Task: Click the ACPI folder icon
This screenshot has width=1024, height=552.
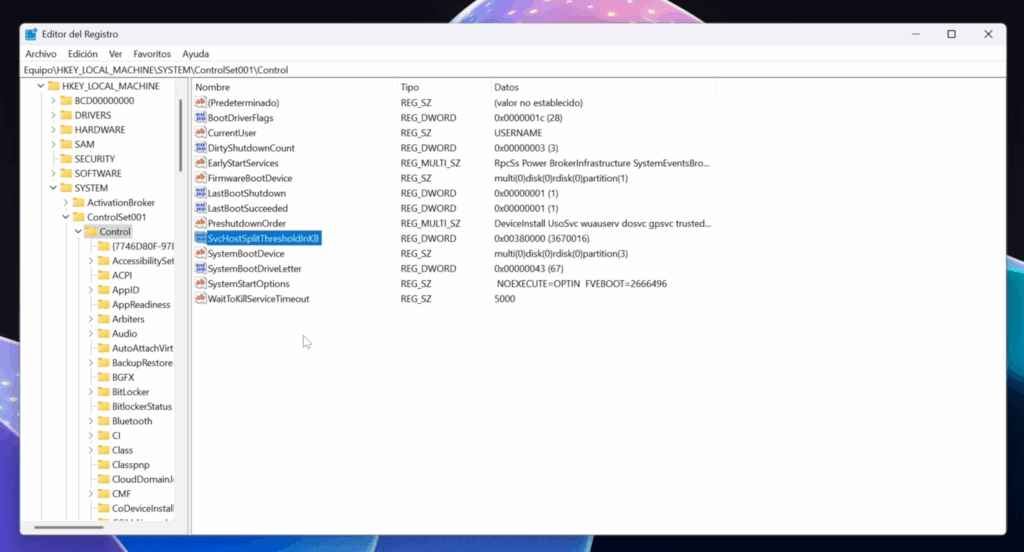Action: click(x=103, y=275)
